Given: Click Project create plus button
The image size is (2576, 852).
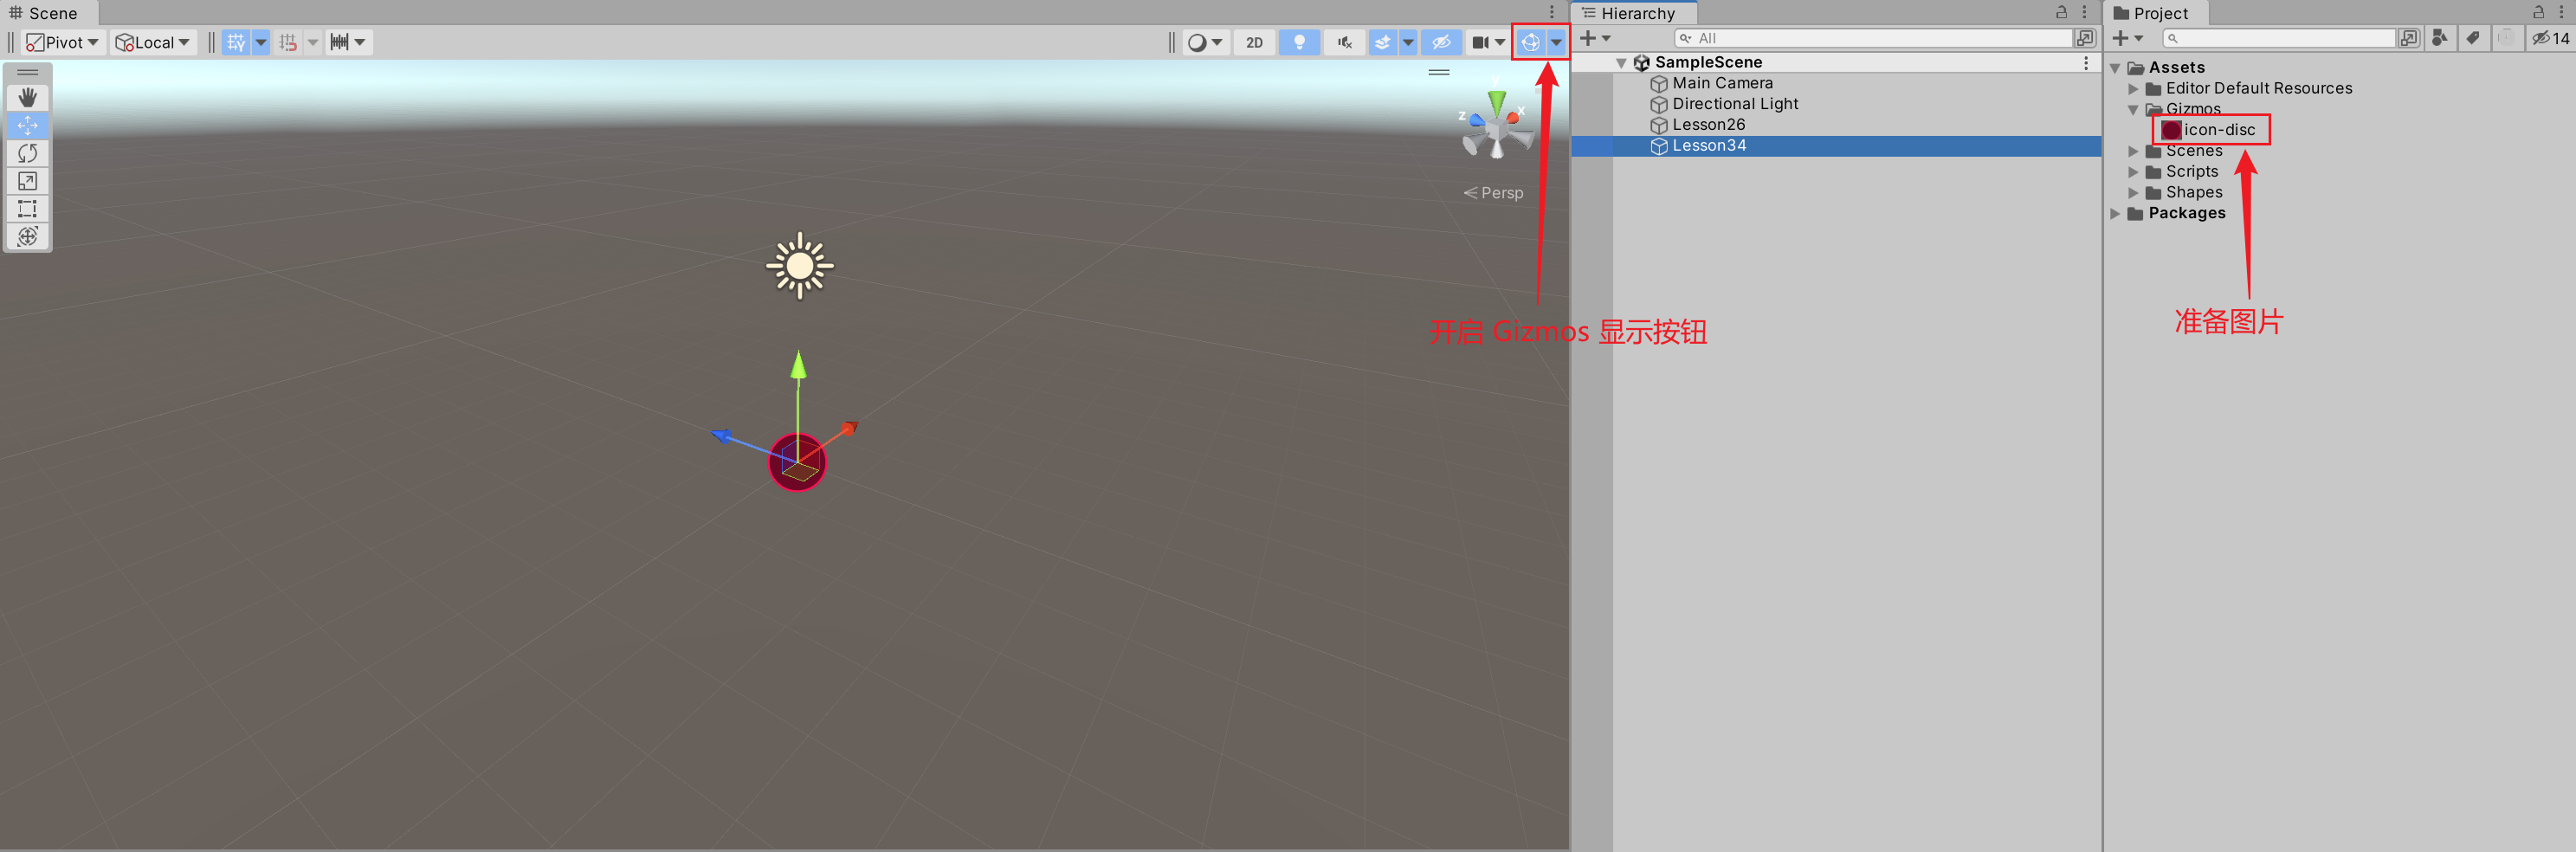Looking at the screenshot, I should [2127, 38].
